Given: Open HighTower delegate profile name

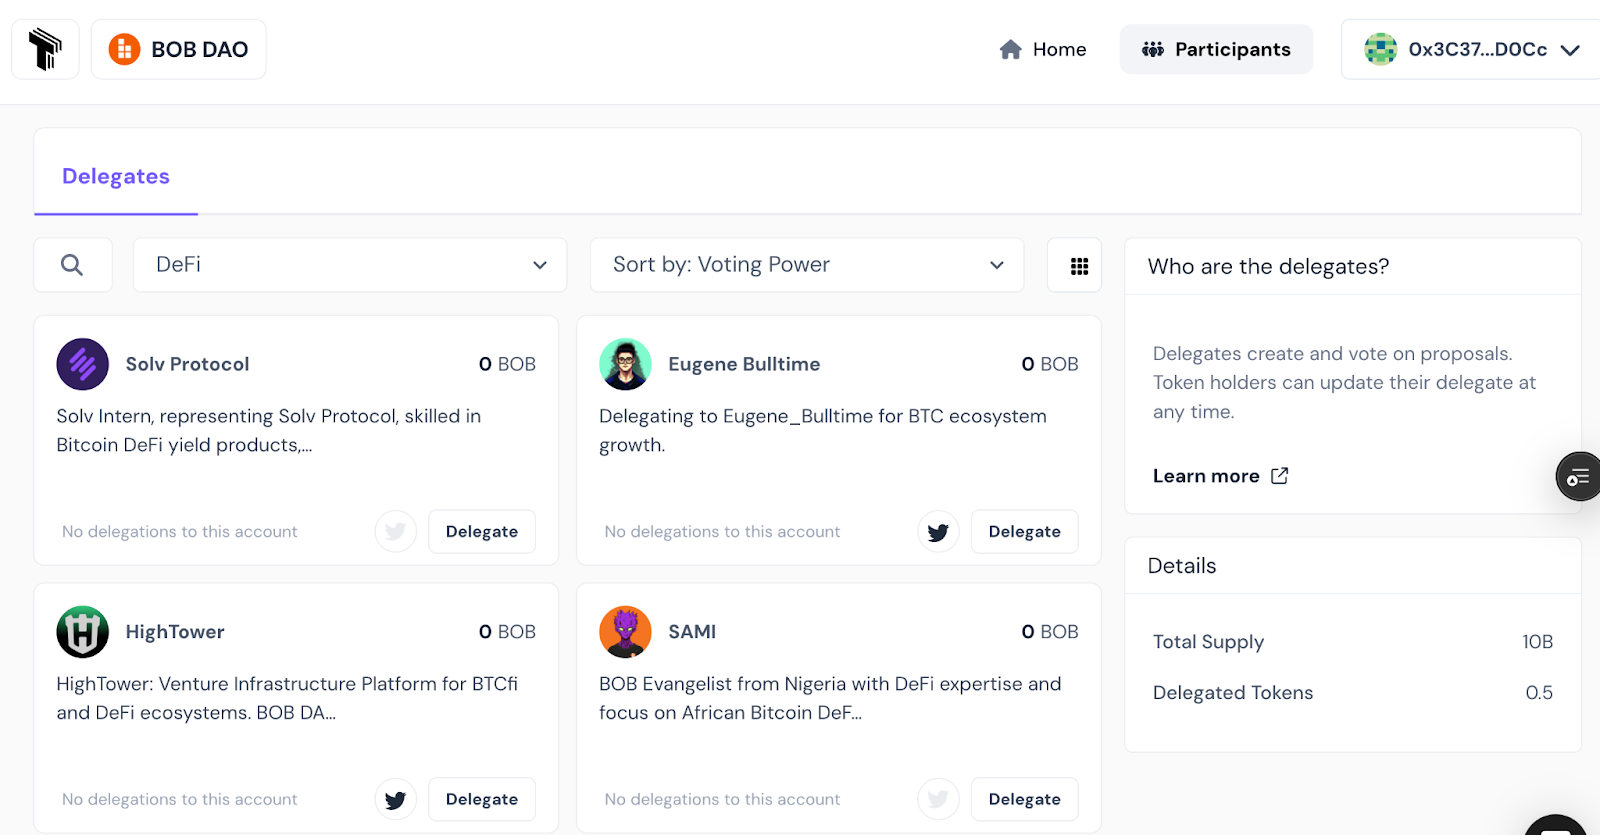Looking at the screenshot, I should click(x=175, y=632).
